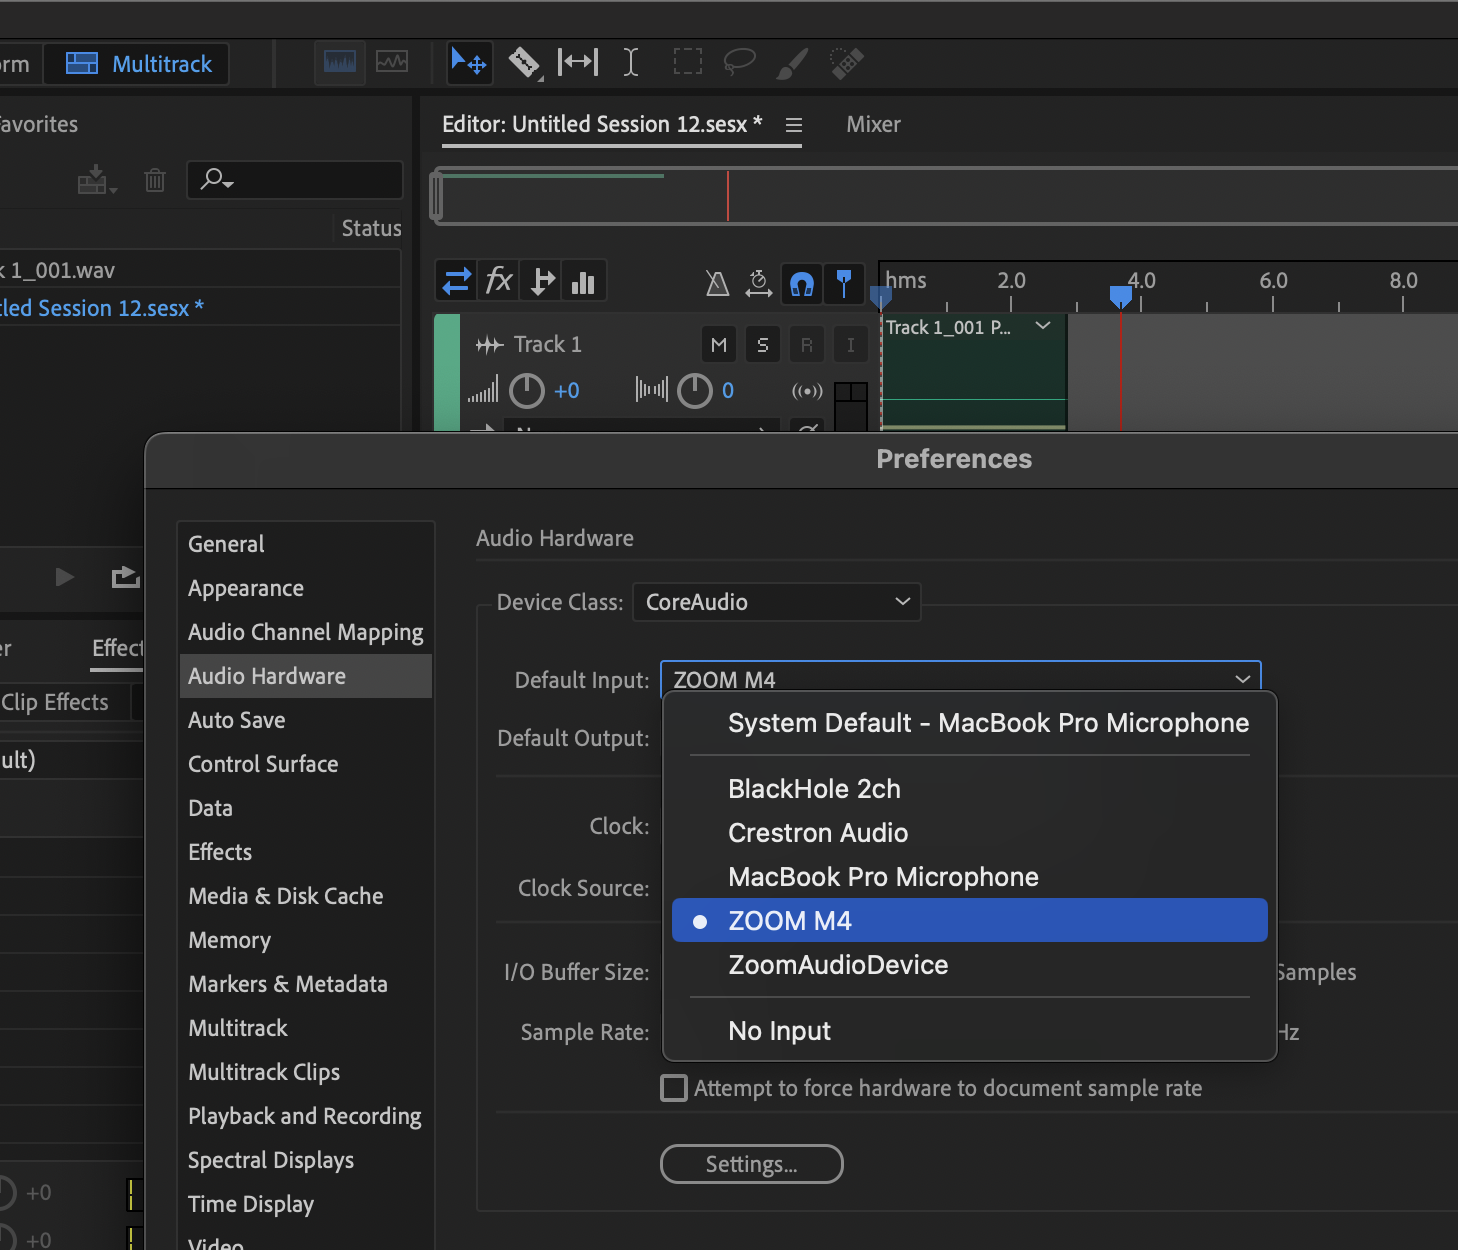This screenshot has width=1458, height=1250.
Task: Click the metronome icon
Action: 717,283
